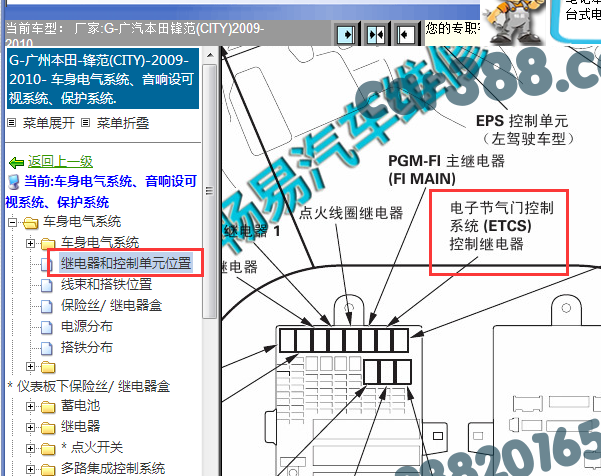
Task: Expand the nested 车身电气系统 subfolder
Action: [x=31, y=243]
